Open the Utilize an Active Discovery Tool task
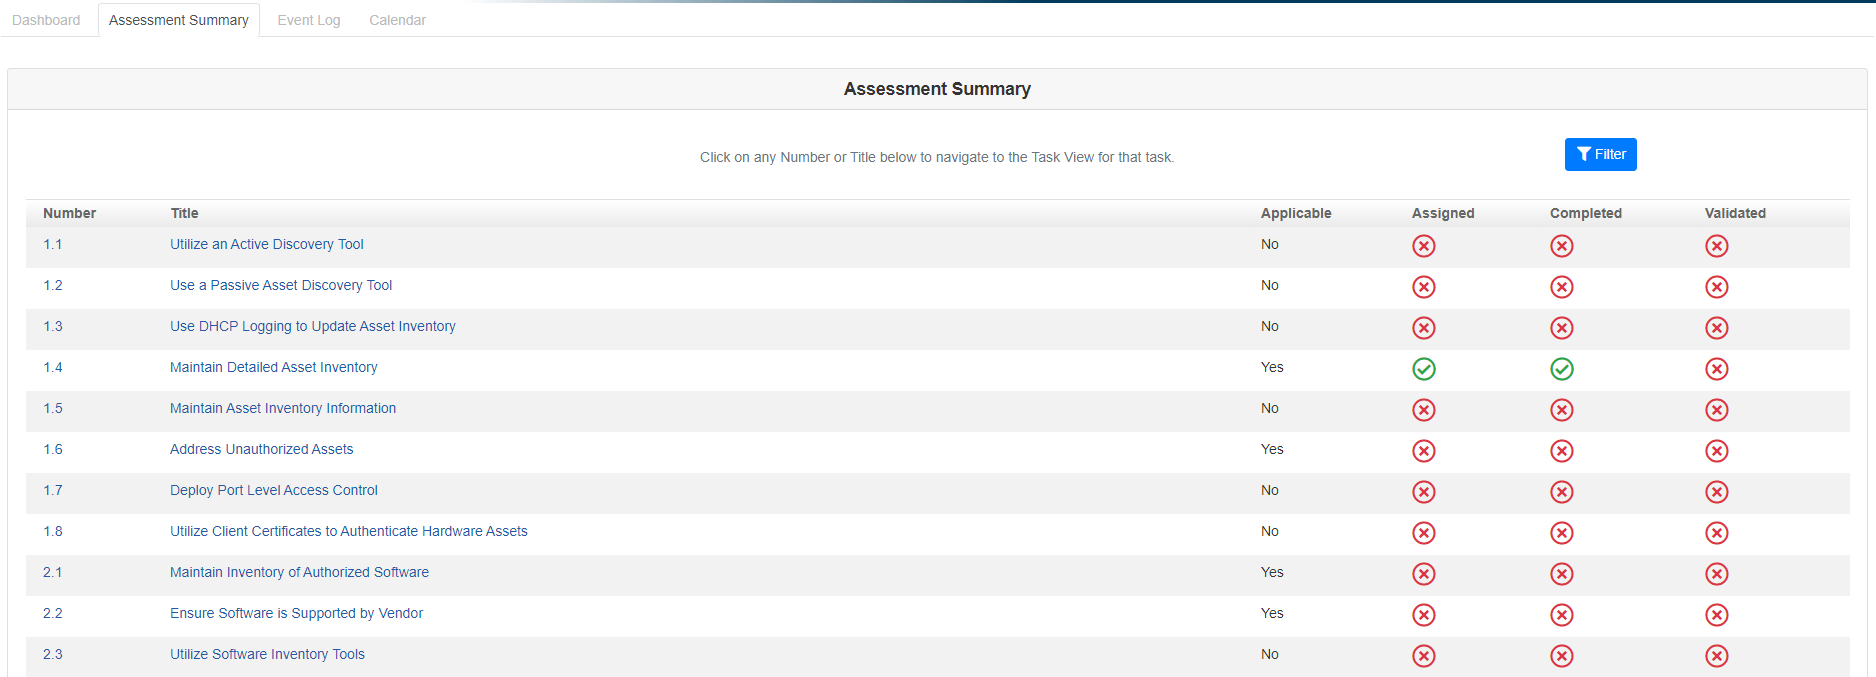The image size is (1876, 677). click(266, 244)
